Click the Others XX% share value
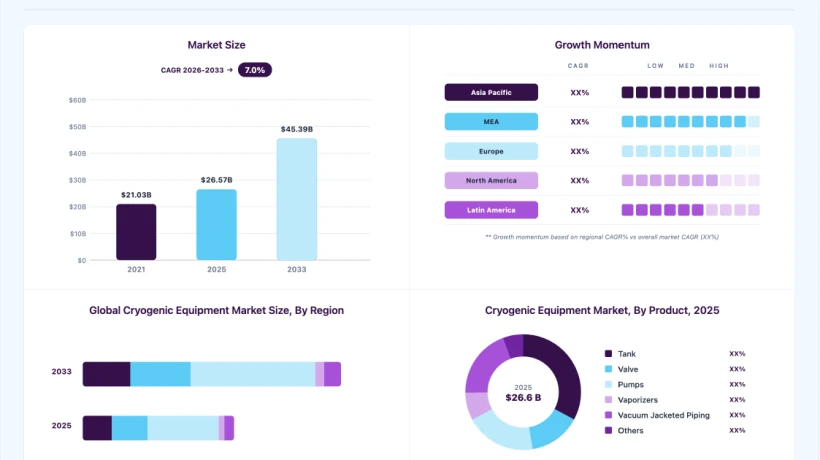The width and height of the screenshot is (820, 460). pos(737,430)
